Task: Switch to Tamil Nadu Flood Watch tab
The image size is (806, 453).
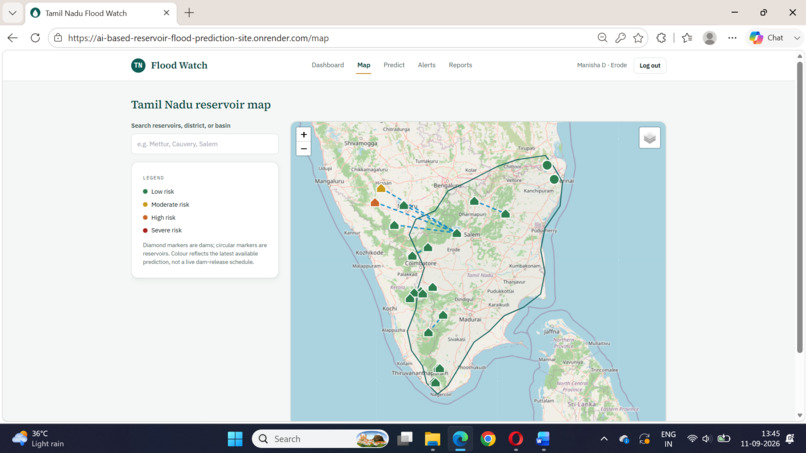Action: pos(101,13)
